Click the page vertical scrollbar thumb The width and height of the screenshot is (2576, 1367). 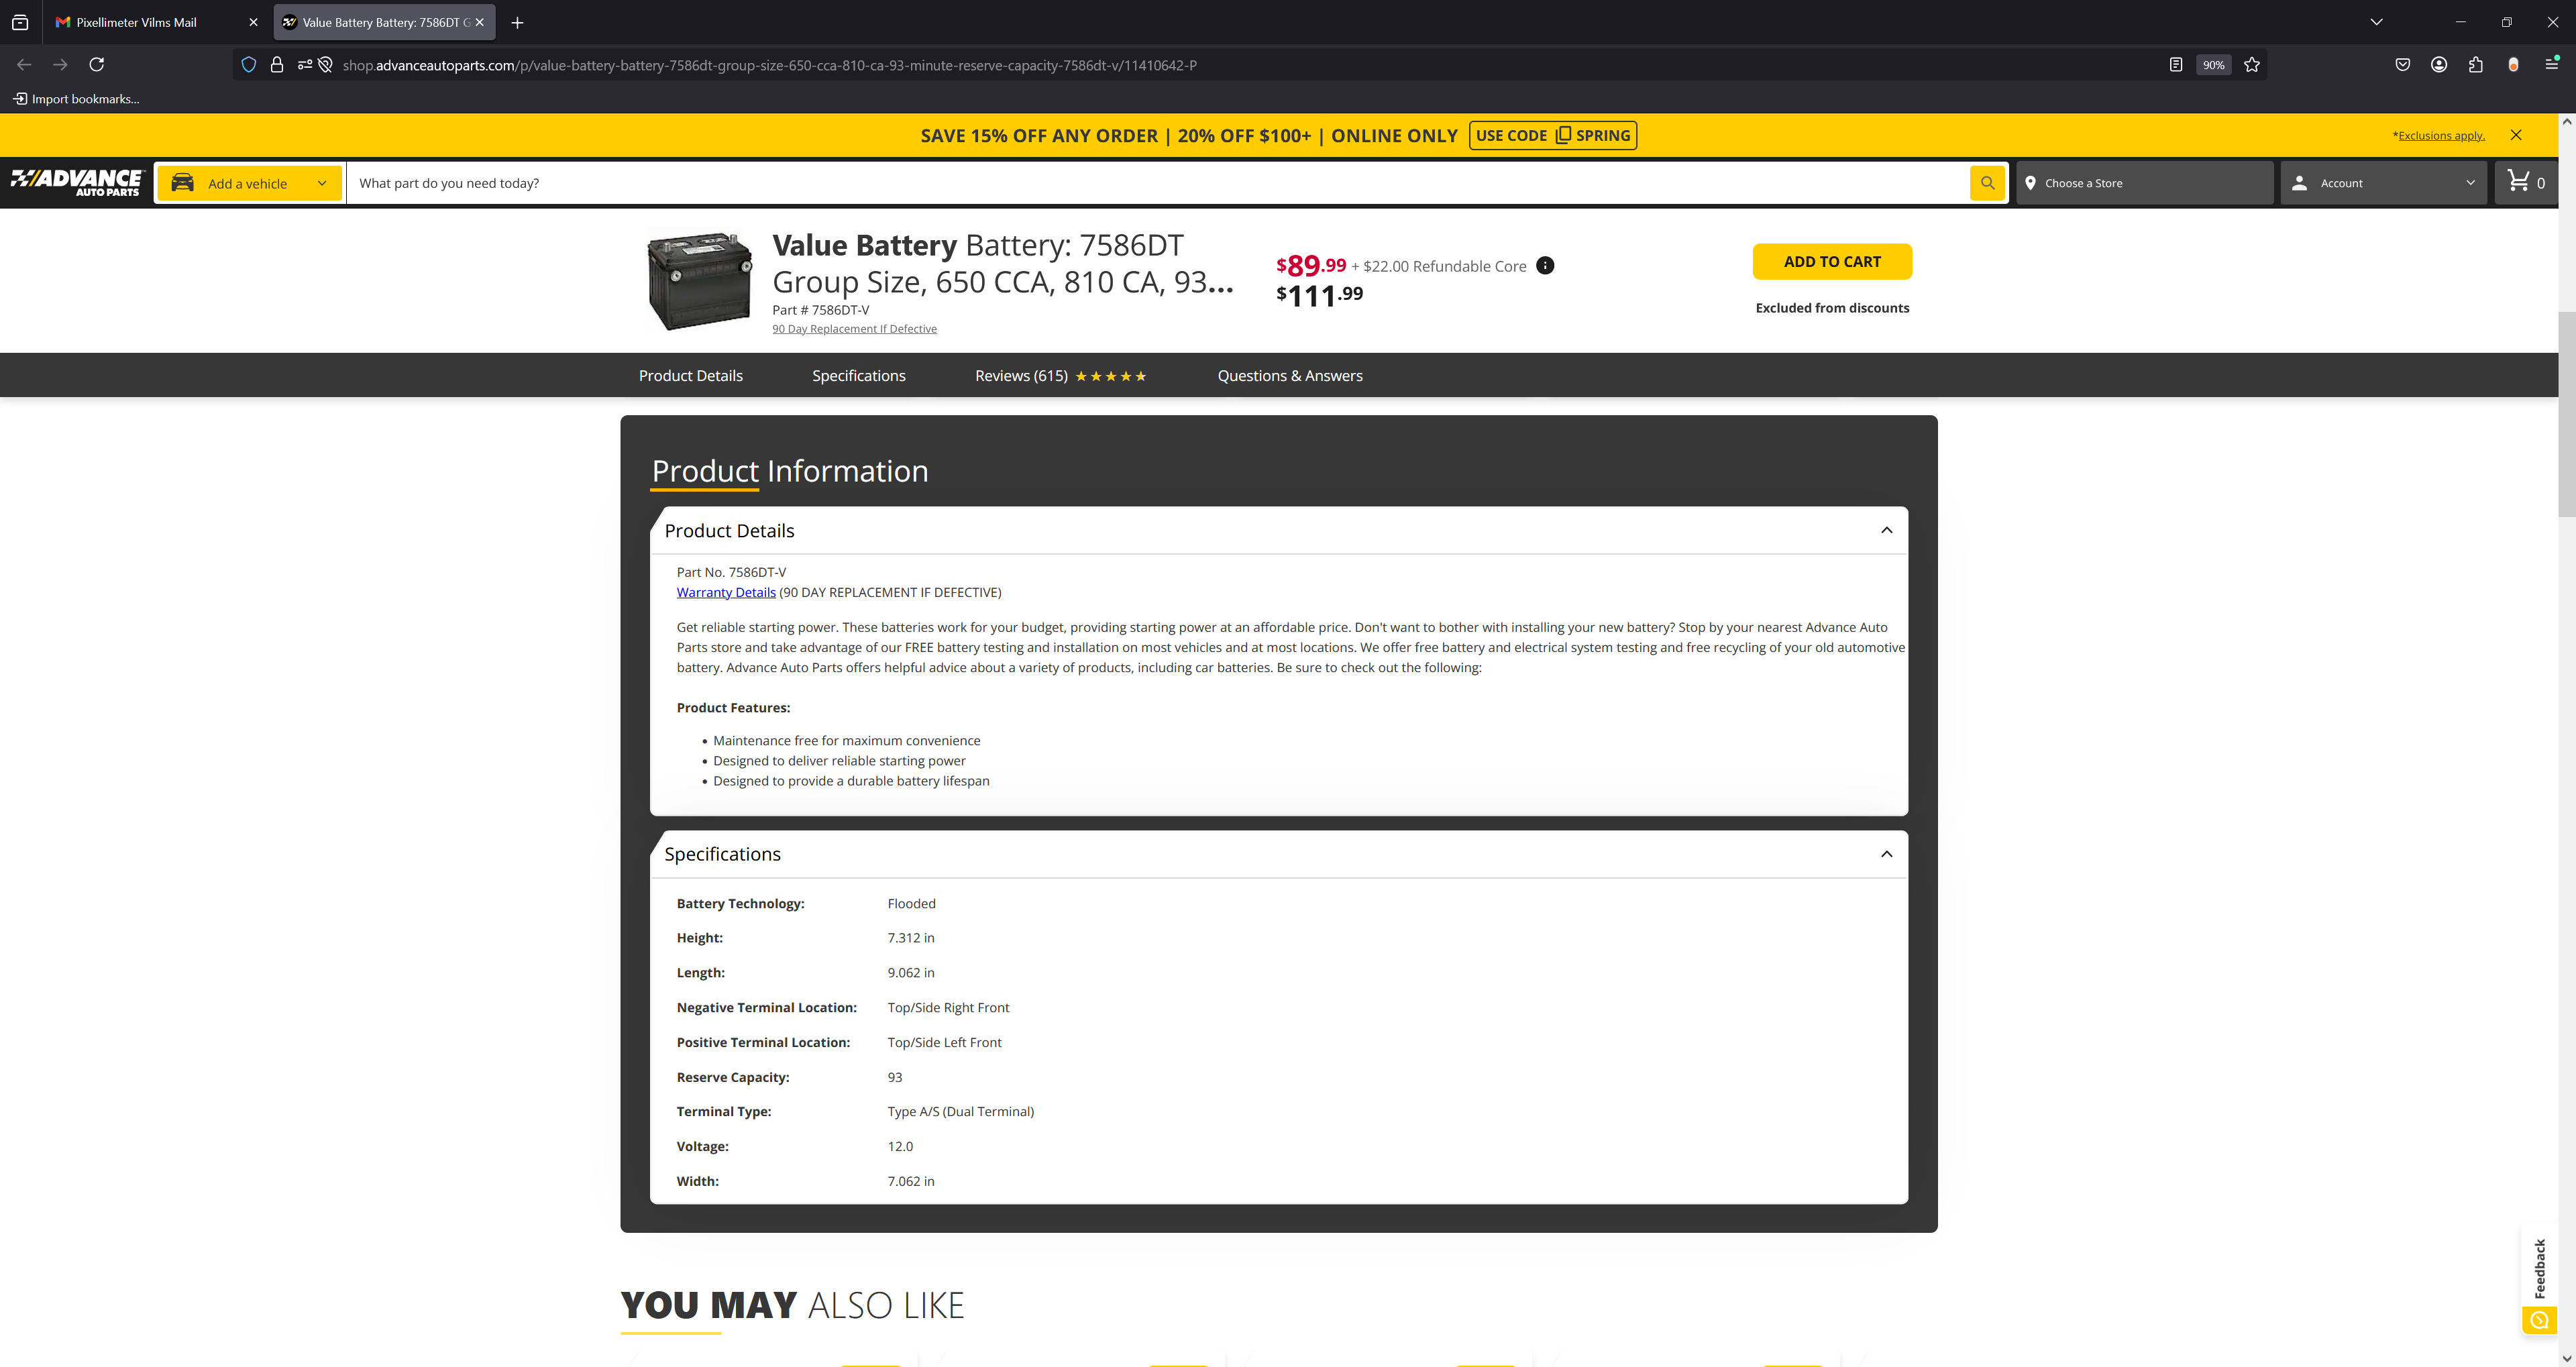point(2566,415)
